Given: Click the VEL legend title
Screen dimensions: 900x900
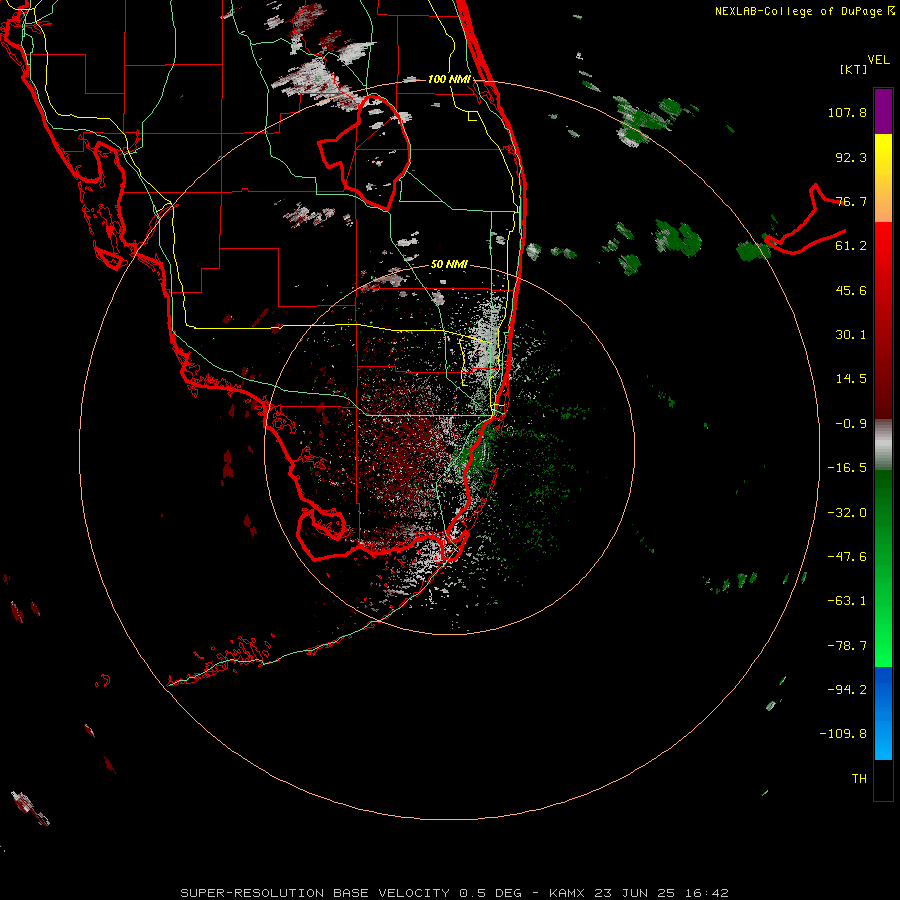Looking at the screenshot, I should point(878,60).
